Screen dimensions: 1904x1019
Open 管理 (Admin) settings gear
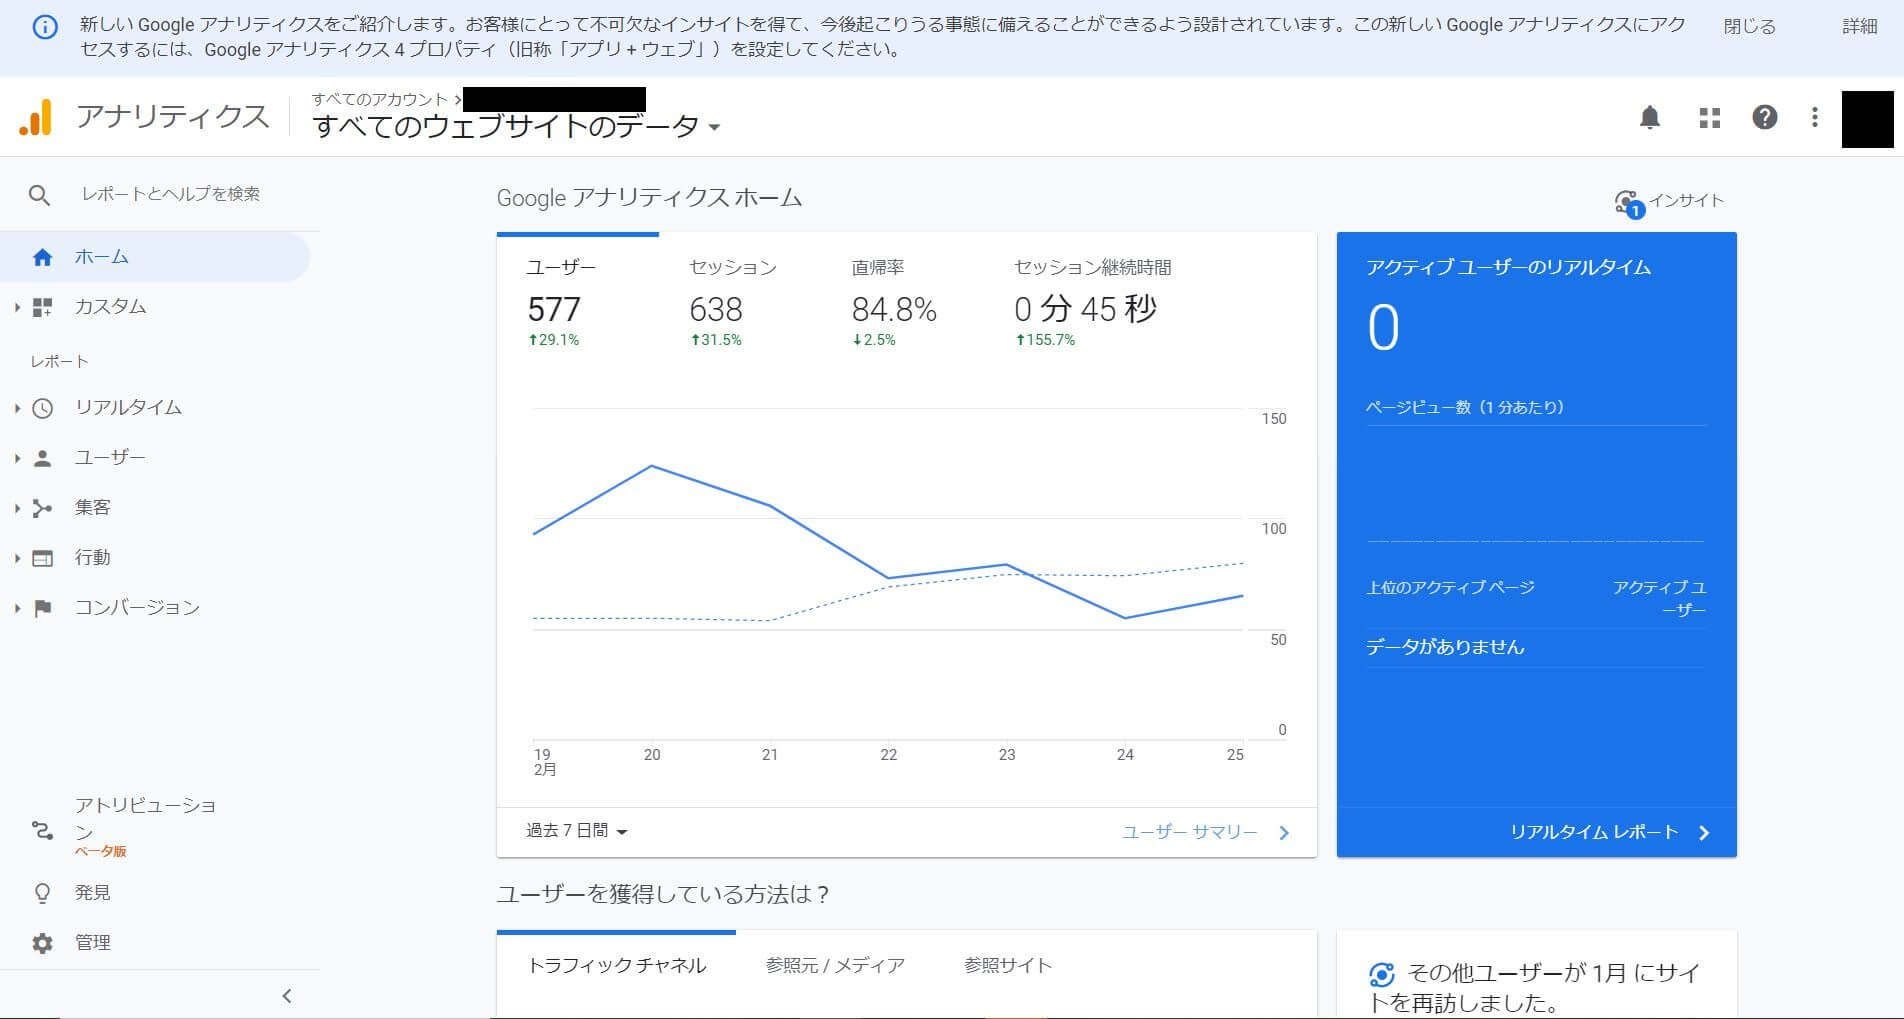pos(93,941)
